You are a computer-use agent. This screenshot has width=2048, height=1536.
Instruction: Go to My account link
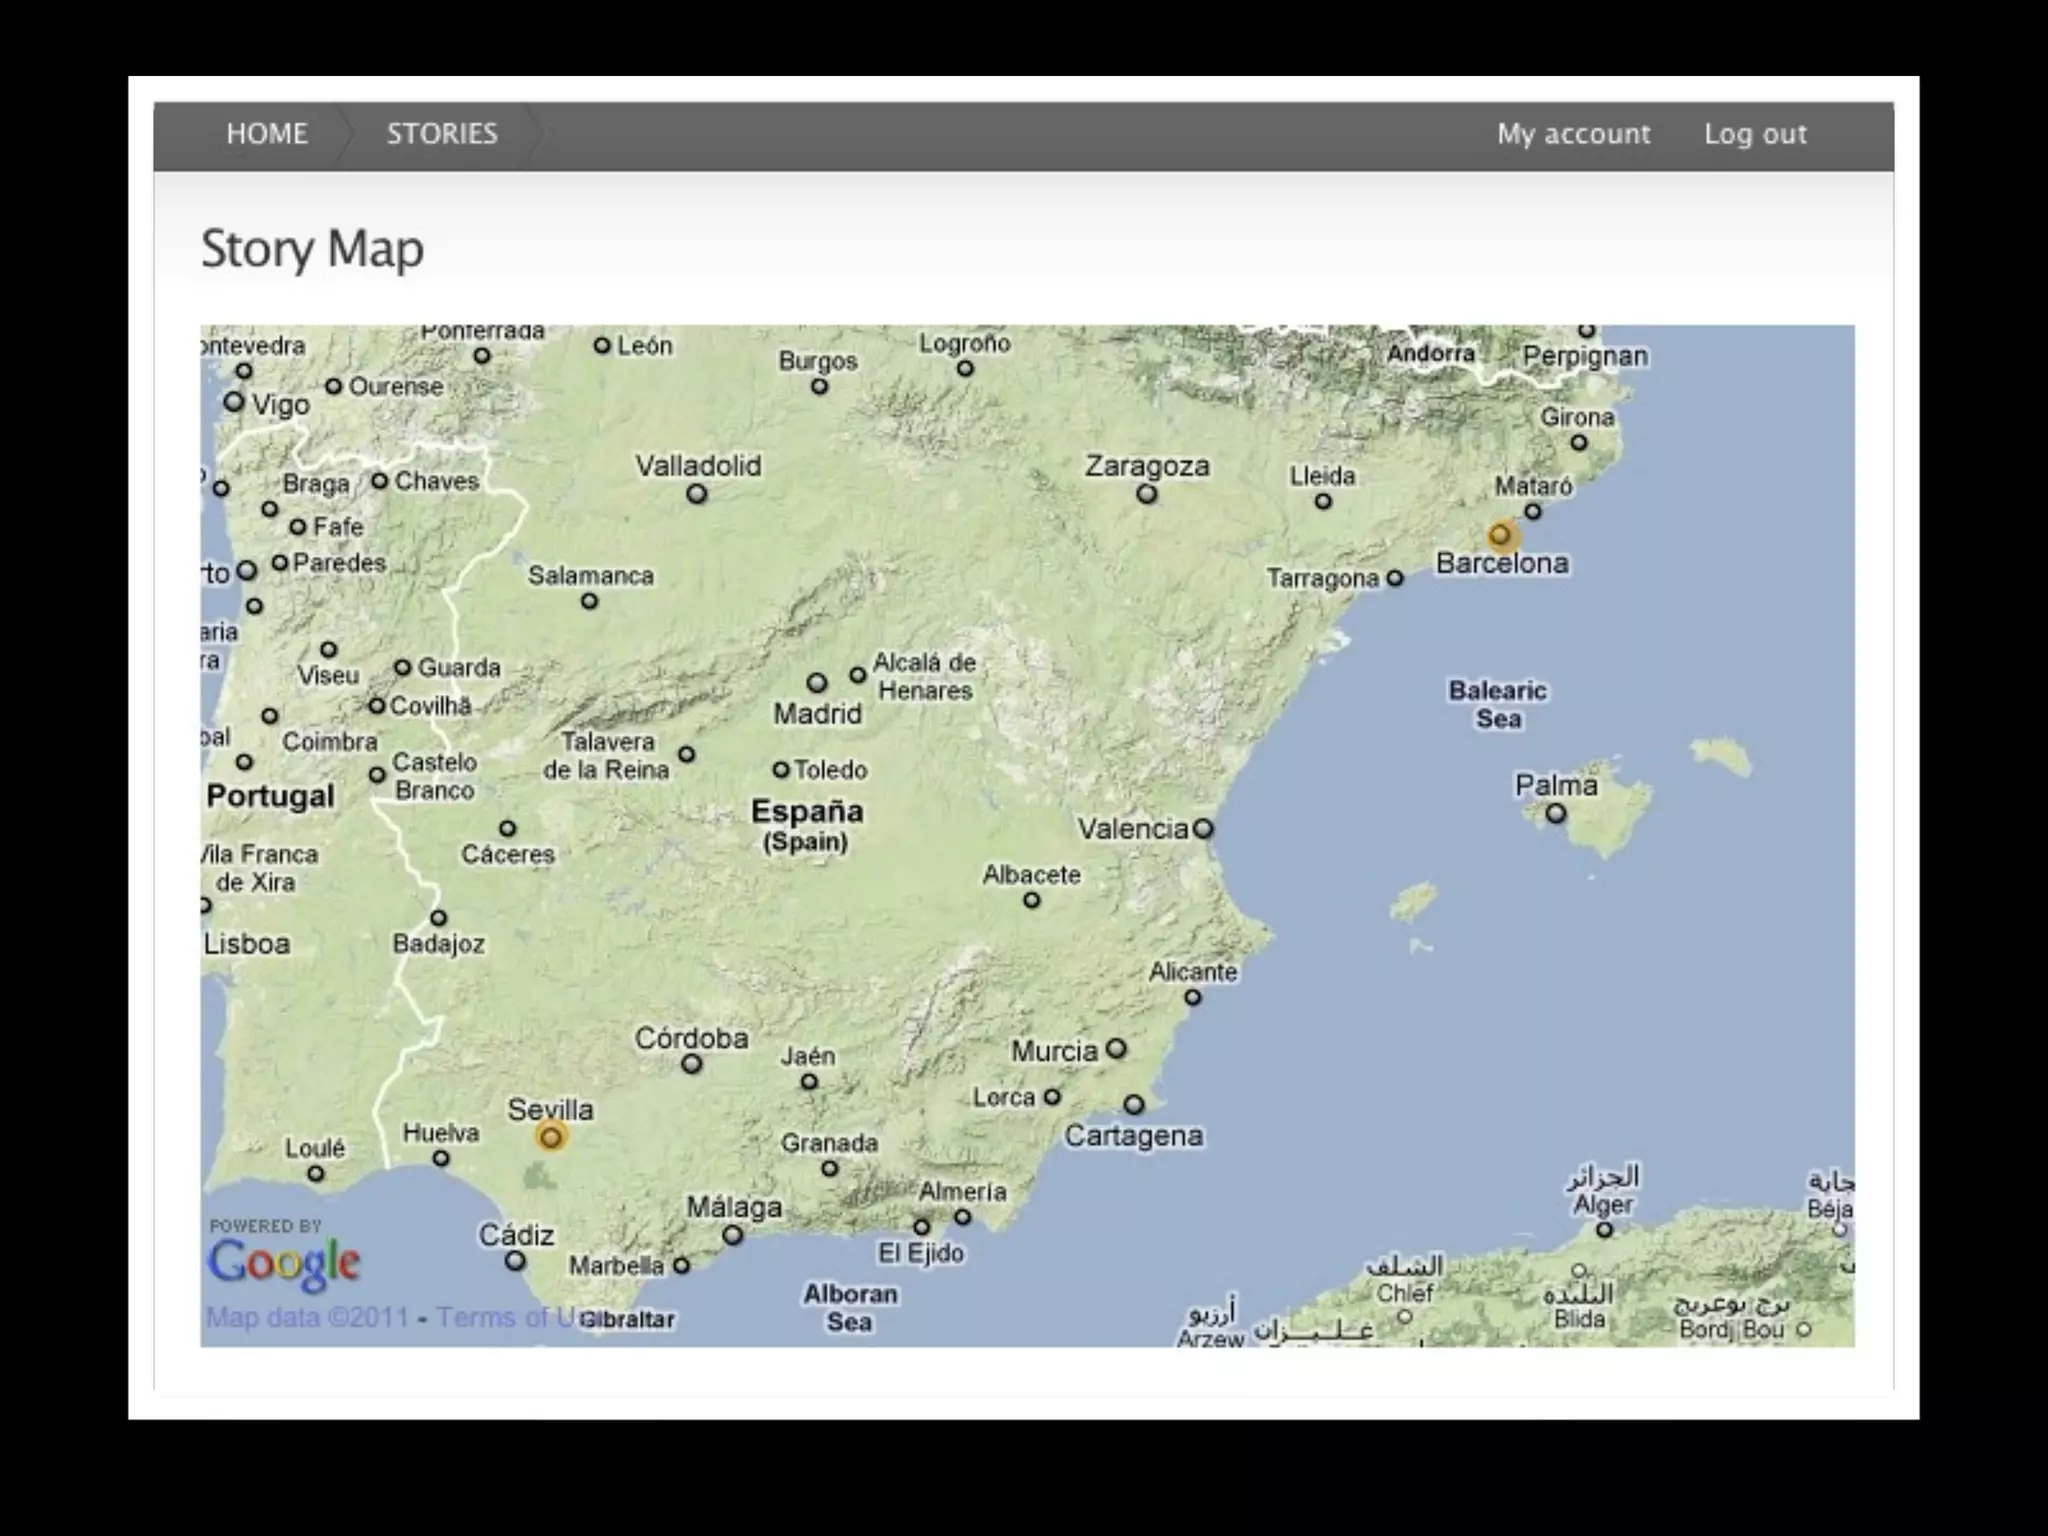1573,134
